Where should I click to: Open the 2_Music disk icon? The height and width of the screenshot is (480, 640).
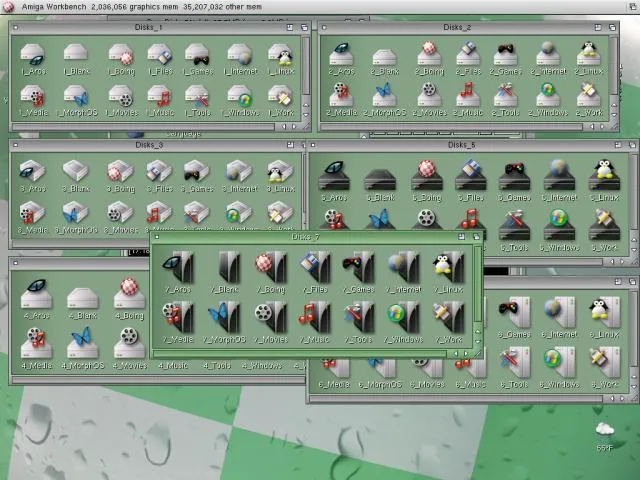(468, 95)
